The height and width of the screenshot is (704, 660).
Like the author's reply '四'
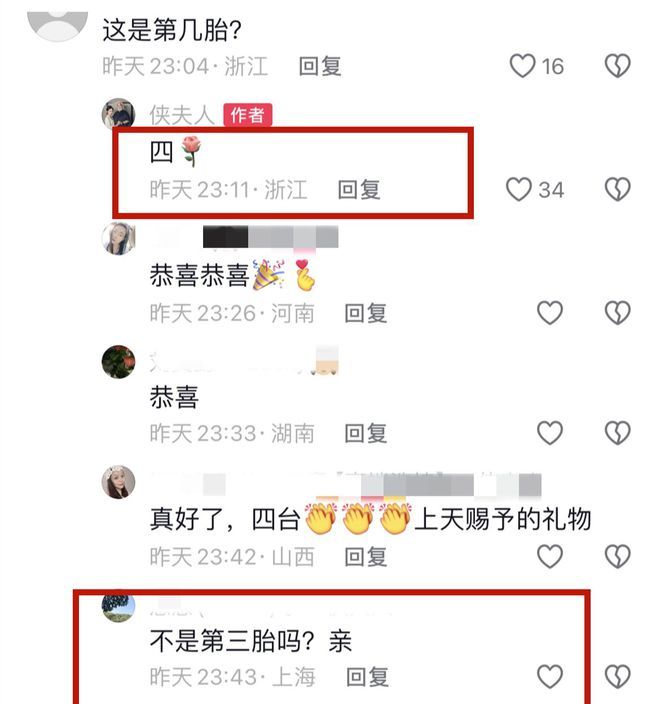519,189
